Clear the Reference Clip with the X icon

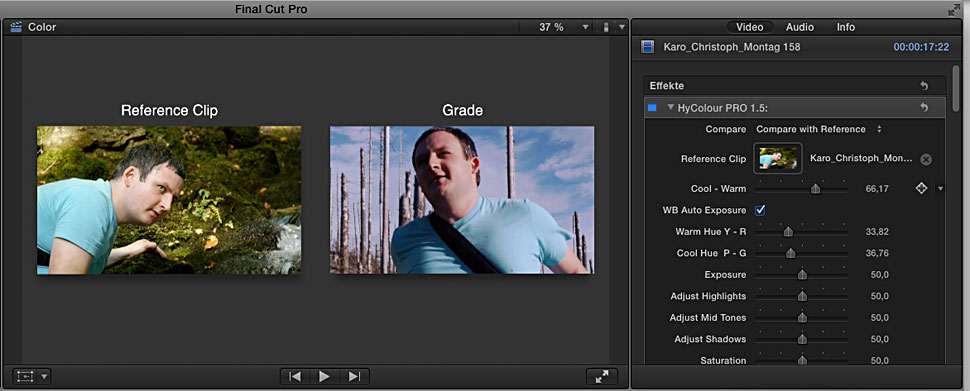925,159
